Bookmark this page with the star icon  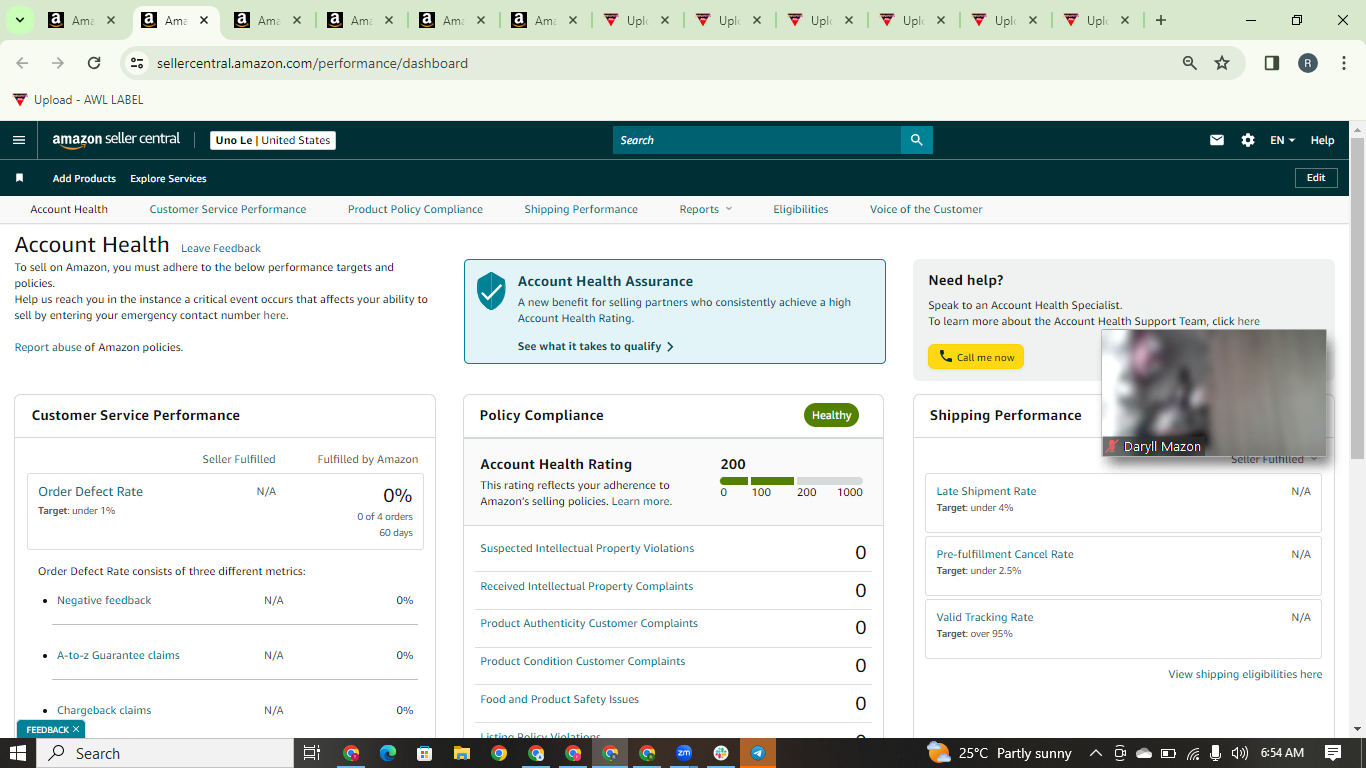[1222, 63]
